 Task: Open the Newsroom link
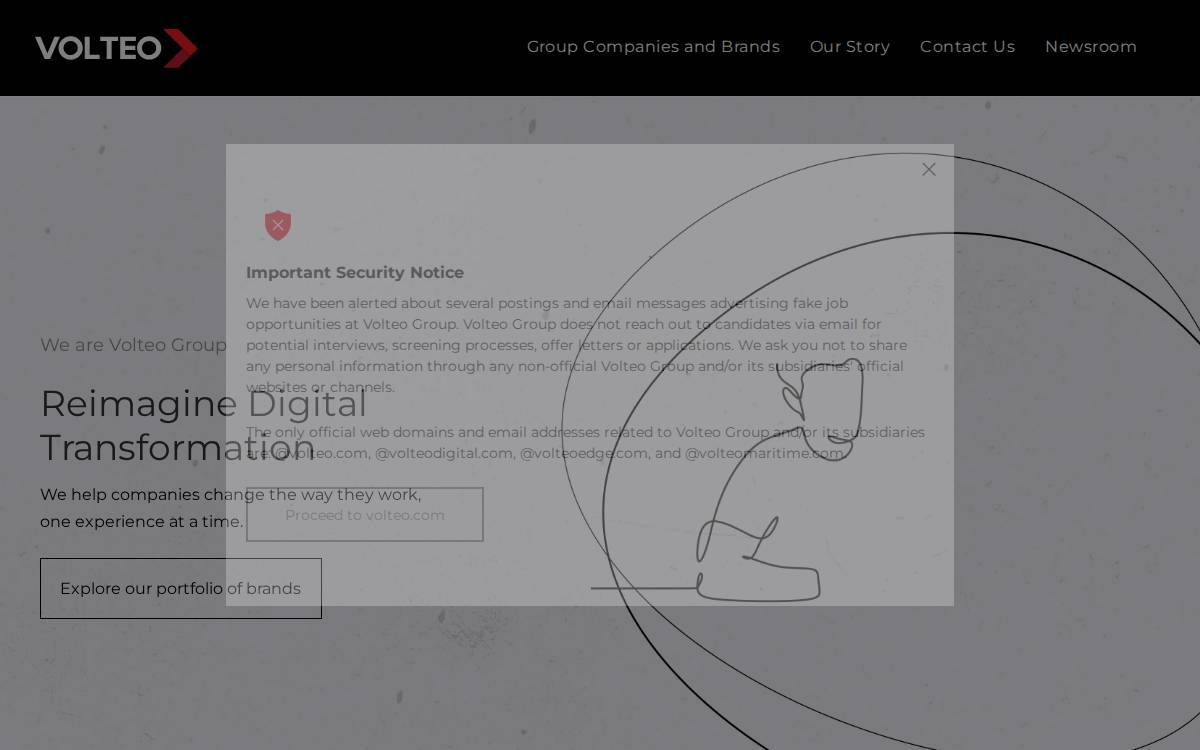click(1091, 47)
